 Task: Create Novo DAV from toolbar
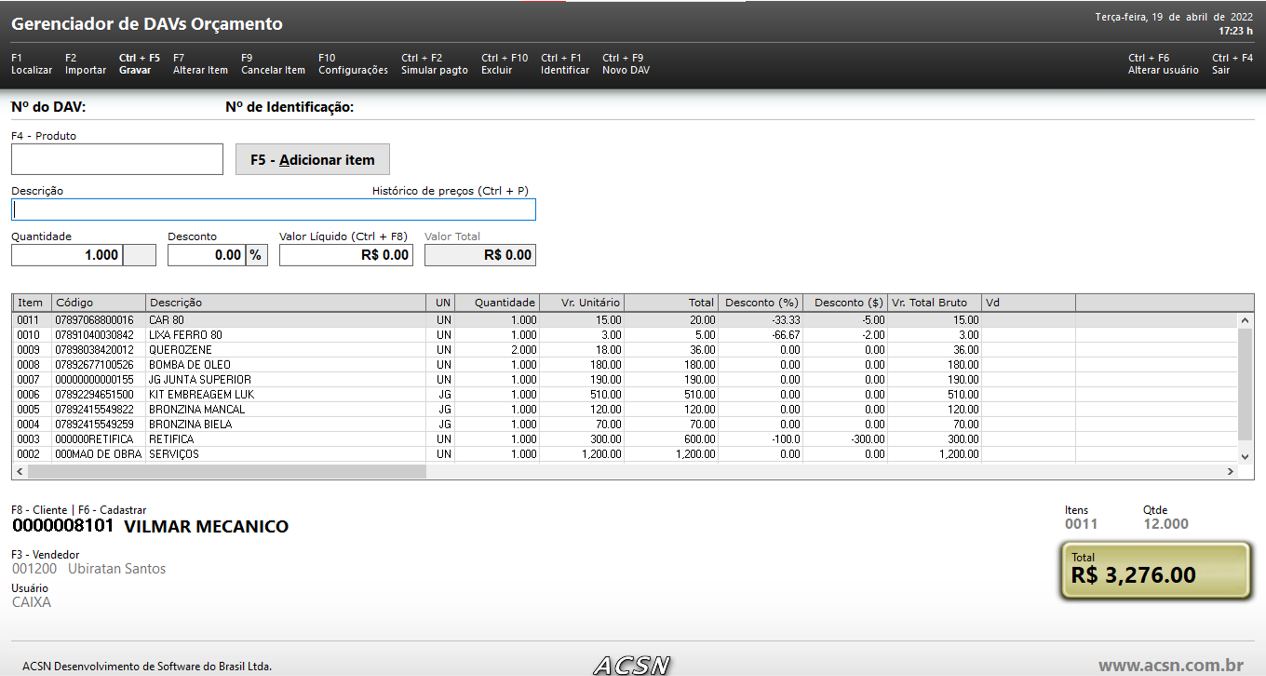(625, 64)
